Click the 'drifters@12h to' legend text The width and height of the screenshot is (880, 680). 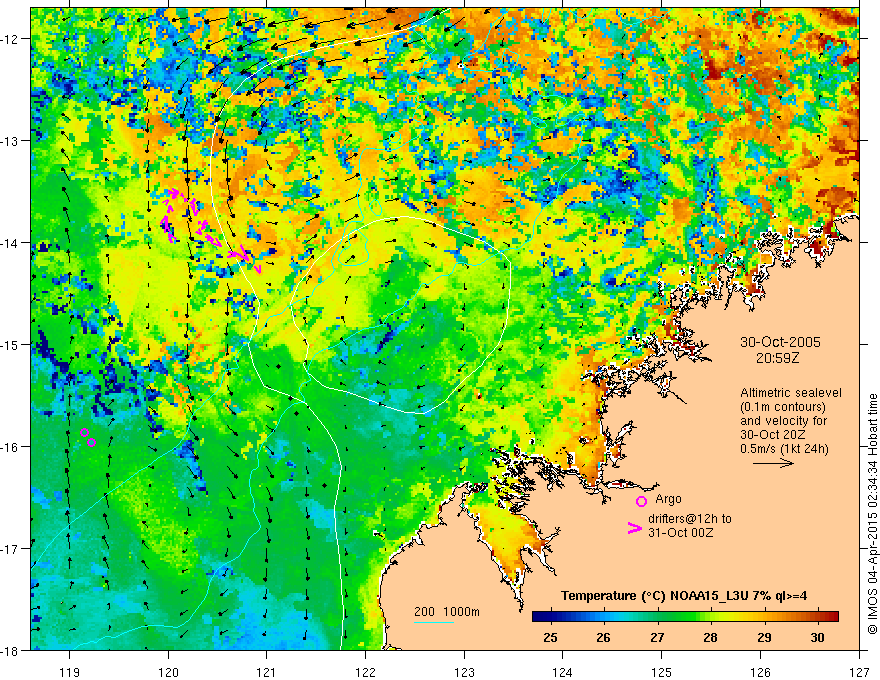pyautogui.click(x=690, y=519)
